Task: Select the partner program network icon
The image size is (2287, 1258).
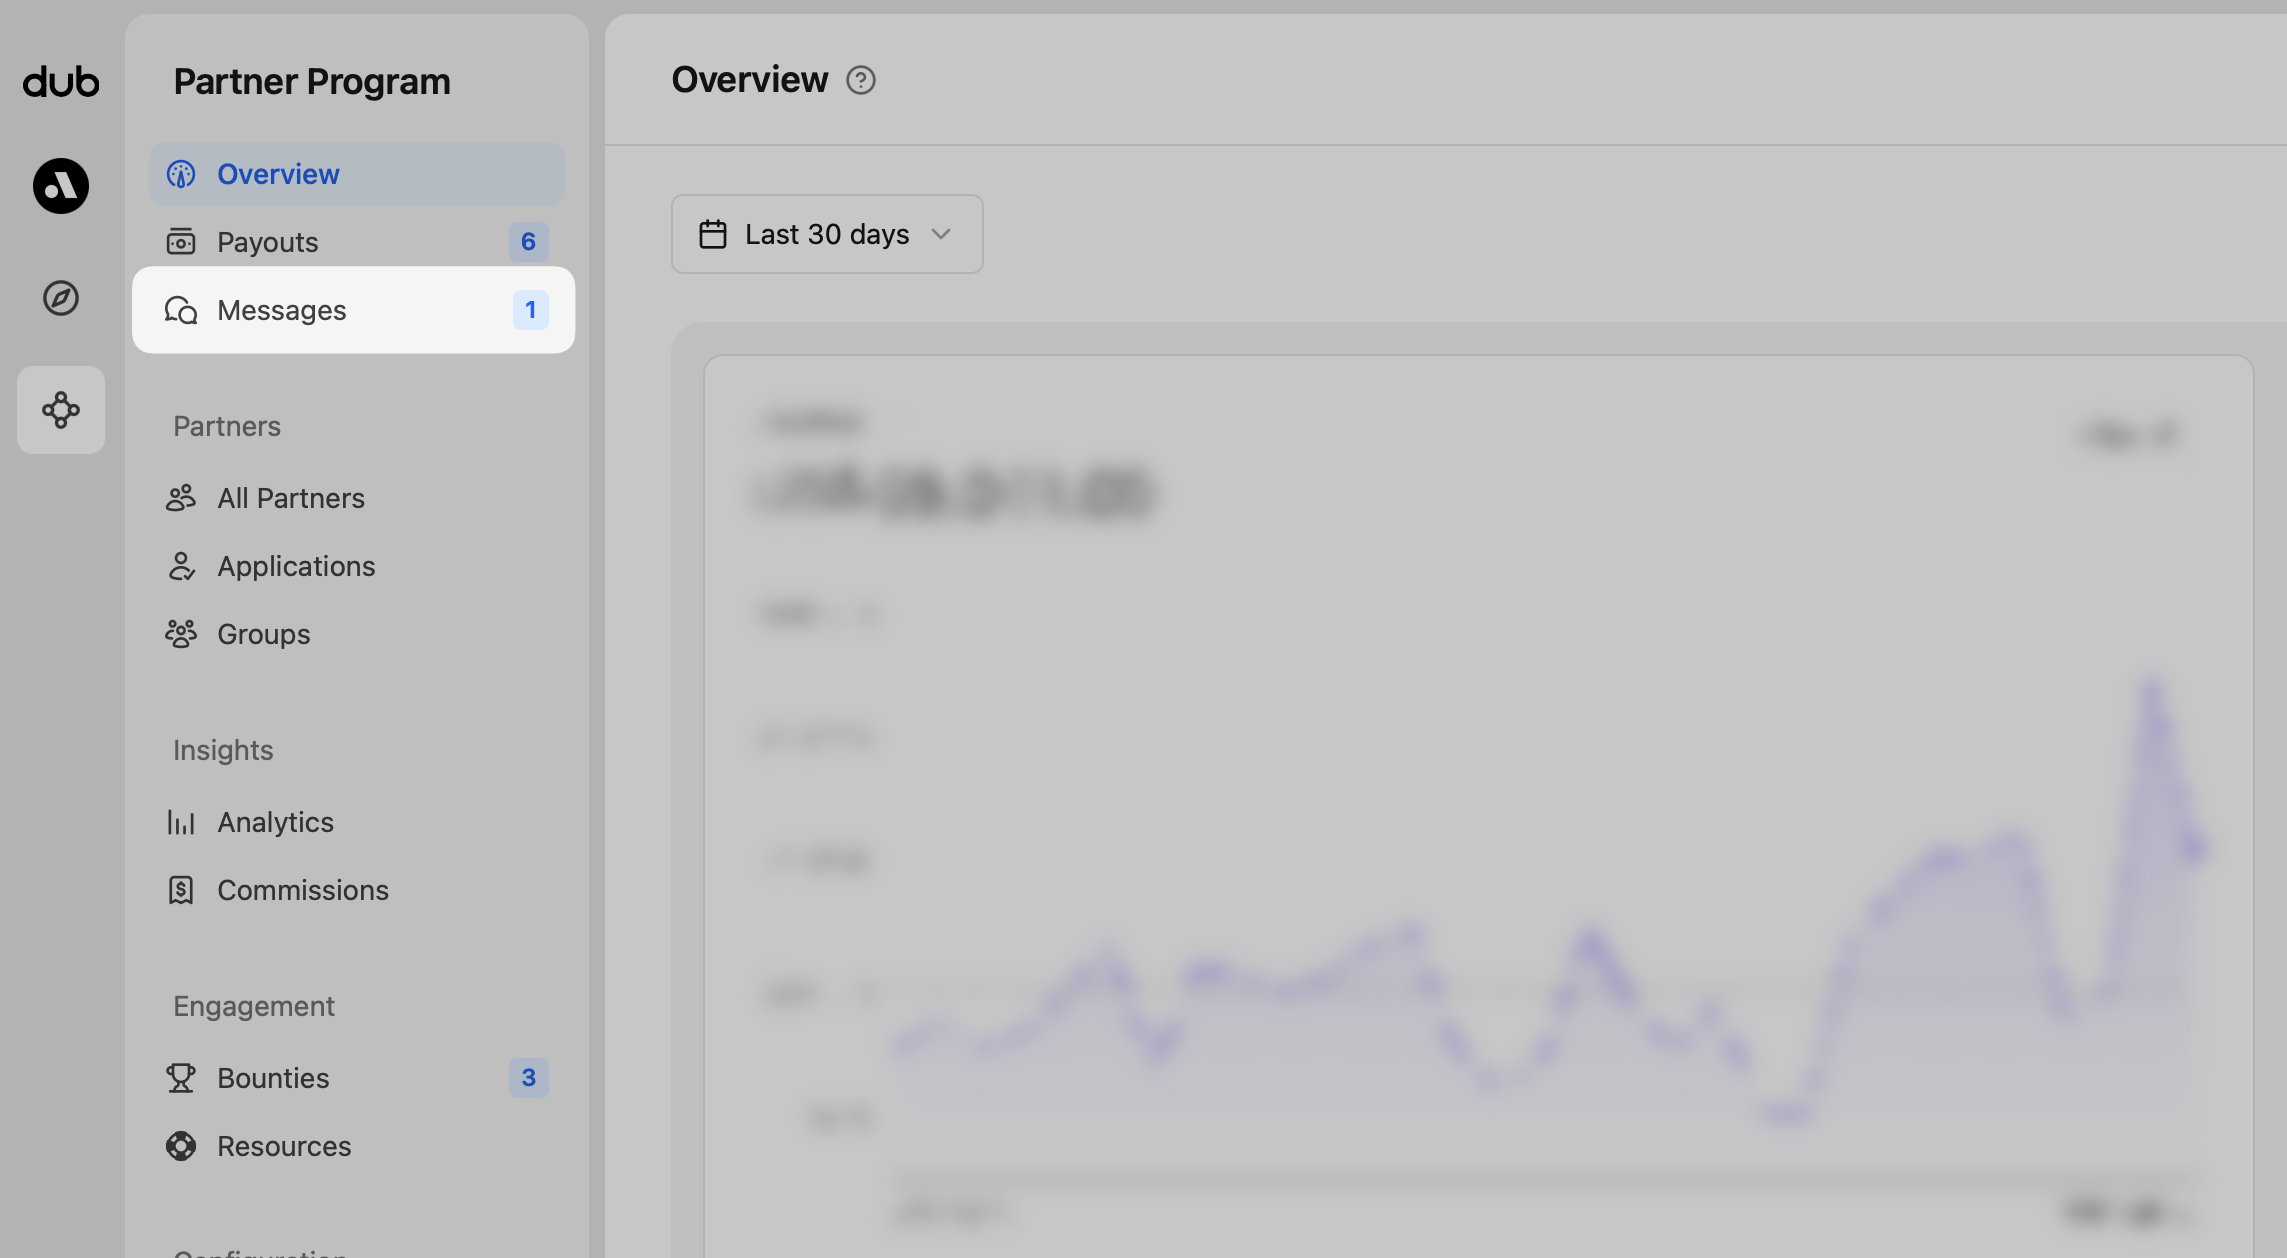Action: (x=61, y=410)
